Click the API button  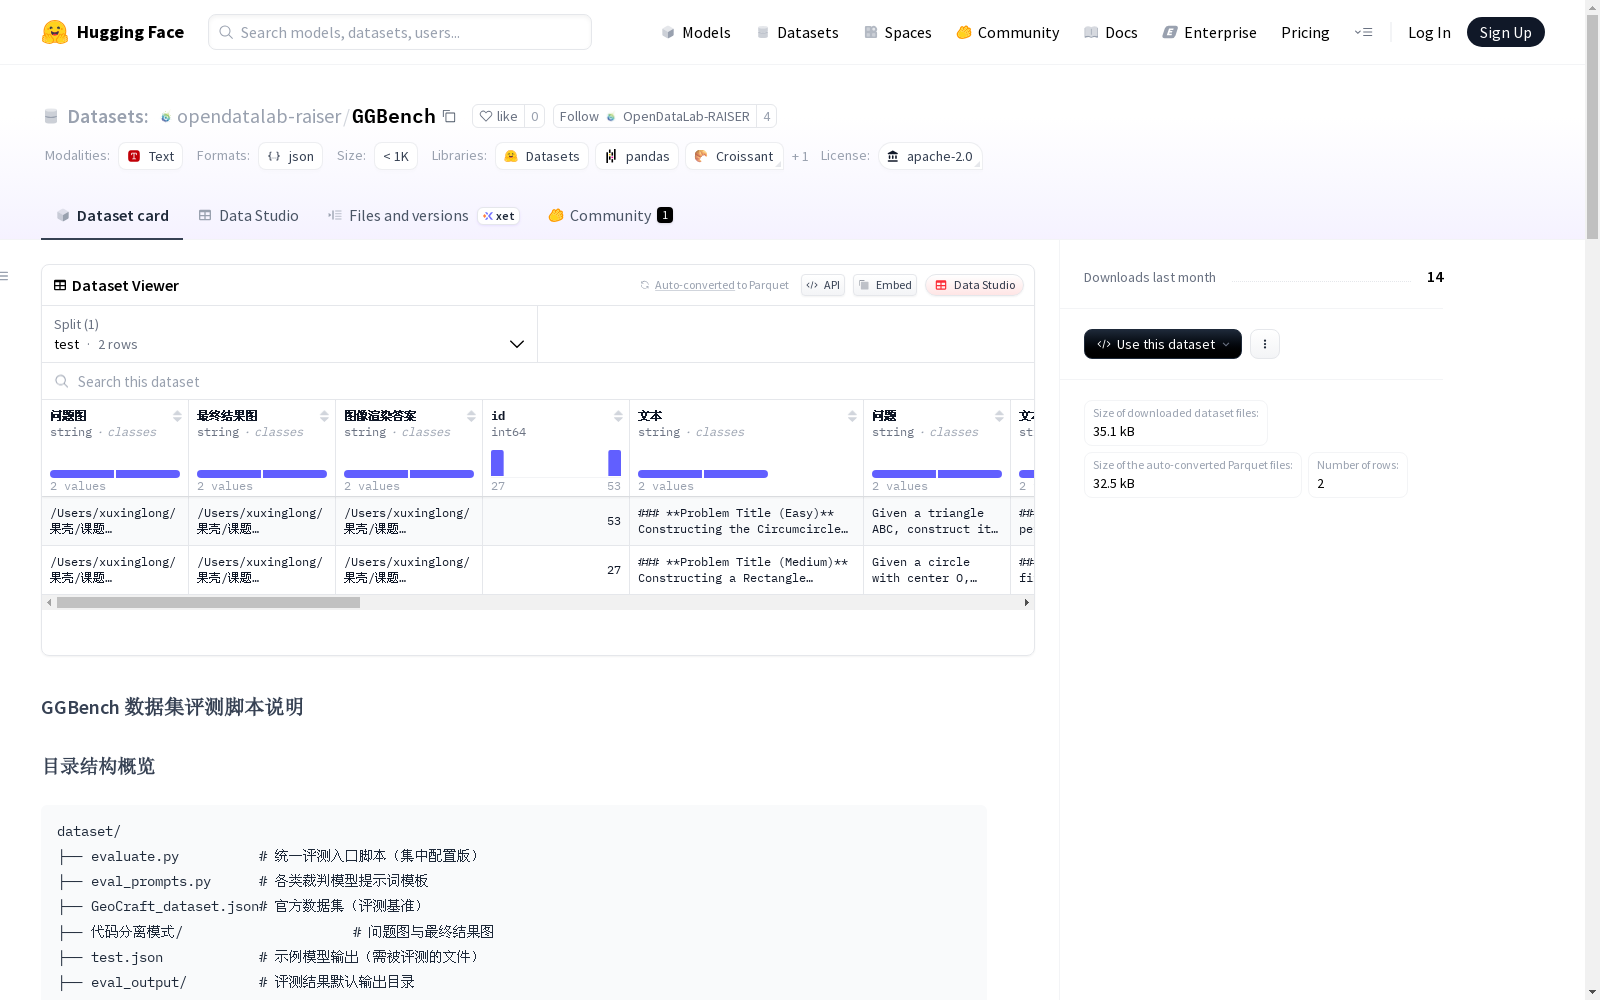[x=823, y=285]
